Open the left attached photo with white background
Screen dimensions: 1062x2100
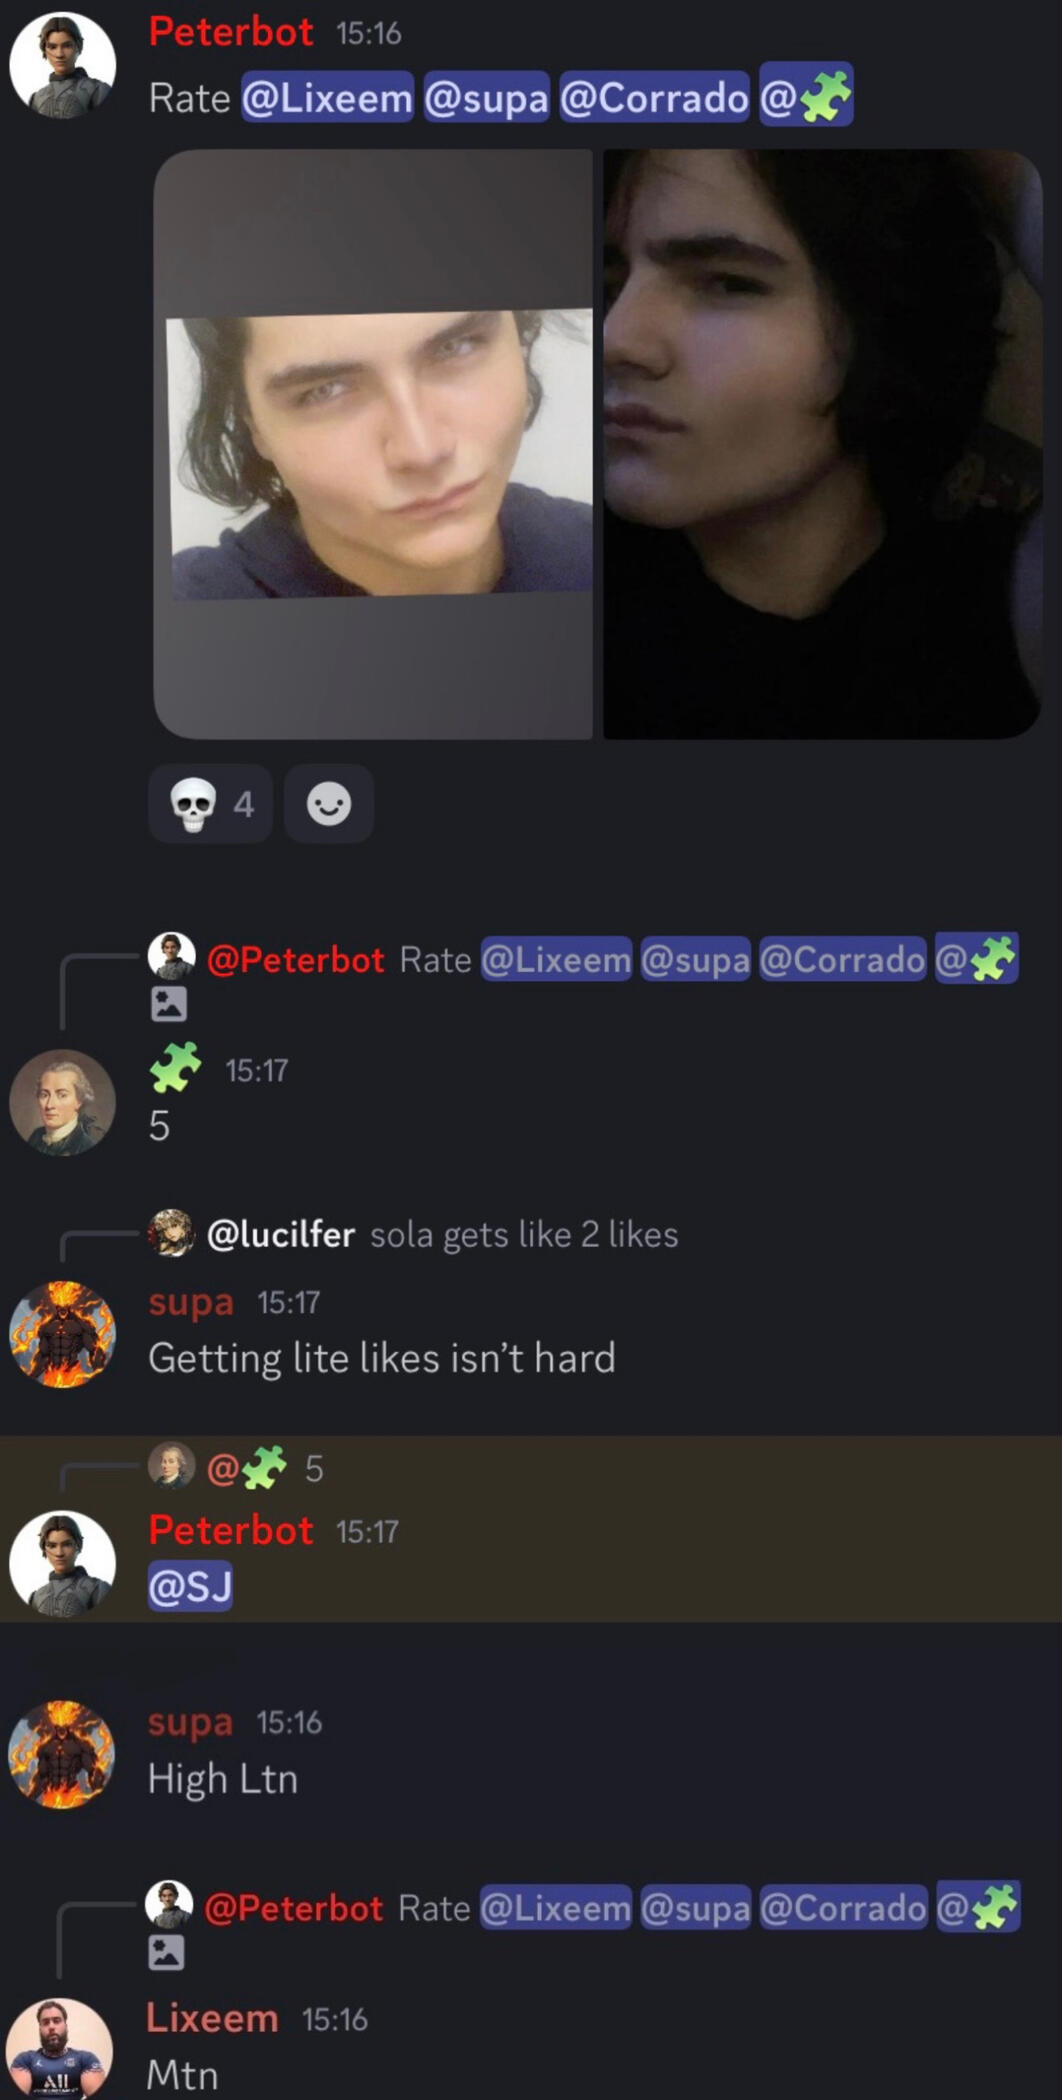coord(373,444)
